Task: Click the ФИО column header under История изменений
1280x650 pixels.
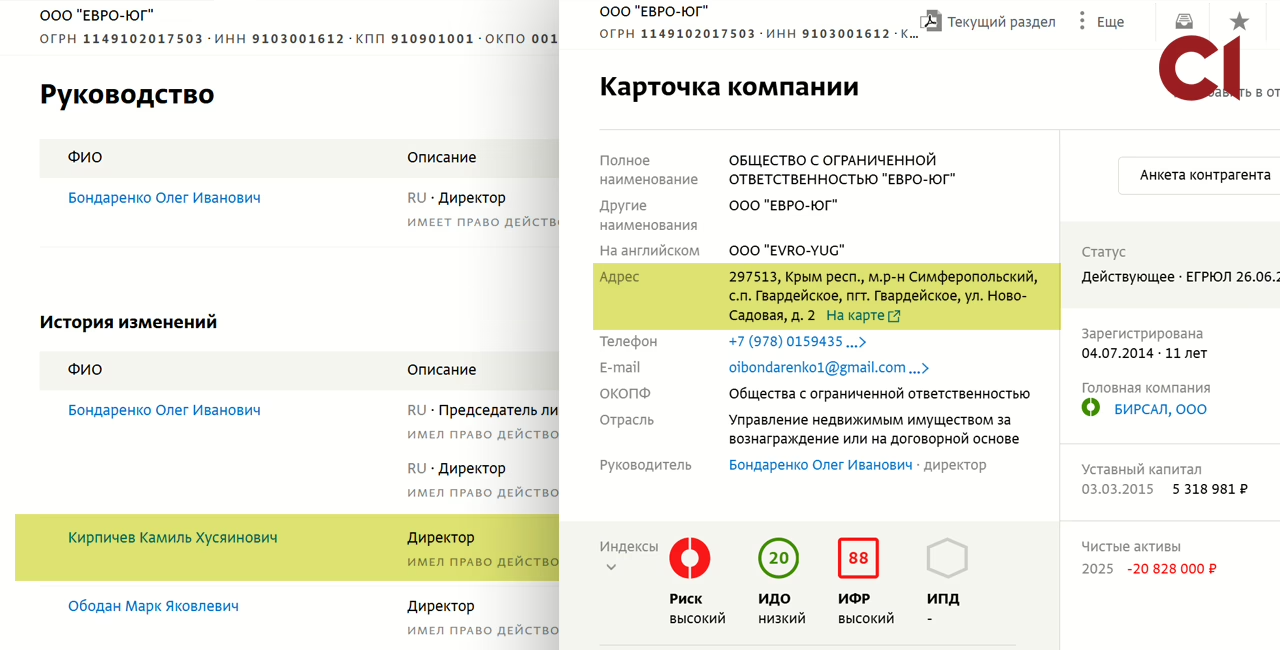Action: 85,370
